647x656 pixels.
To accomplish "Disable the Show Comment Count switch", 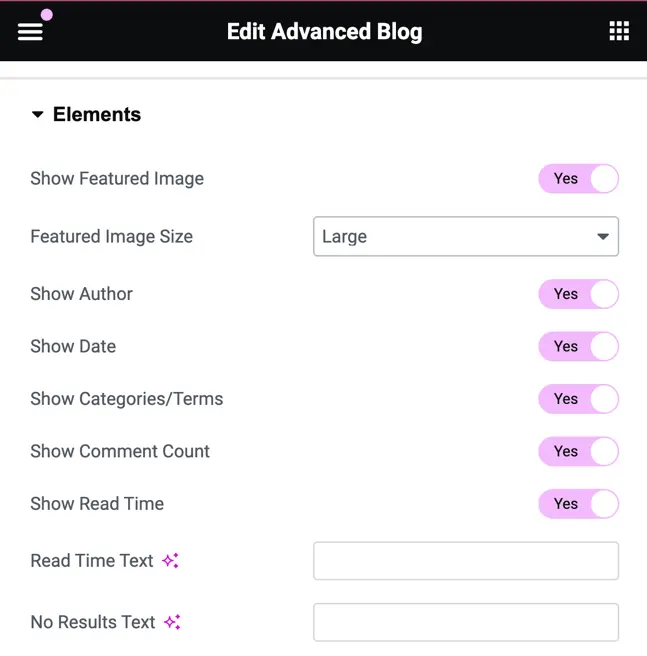I will (578, 451).
